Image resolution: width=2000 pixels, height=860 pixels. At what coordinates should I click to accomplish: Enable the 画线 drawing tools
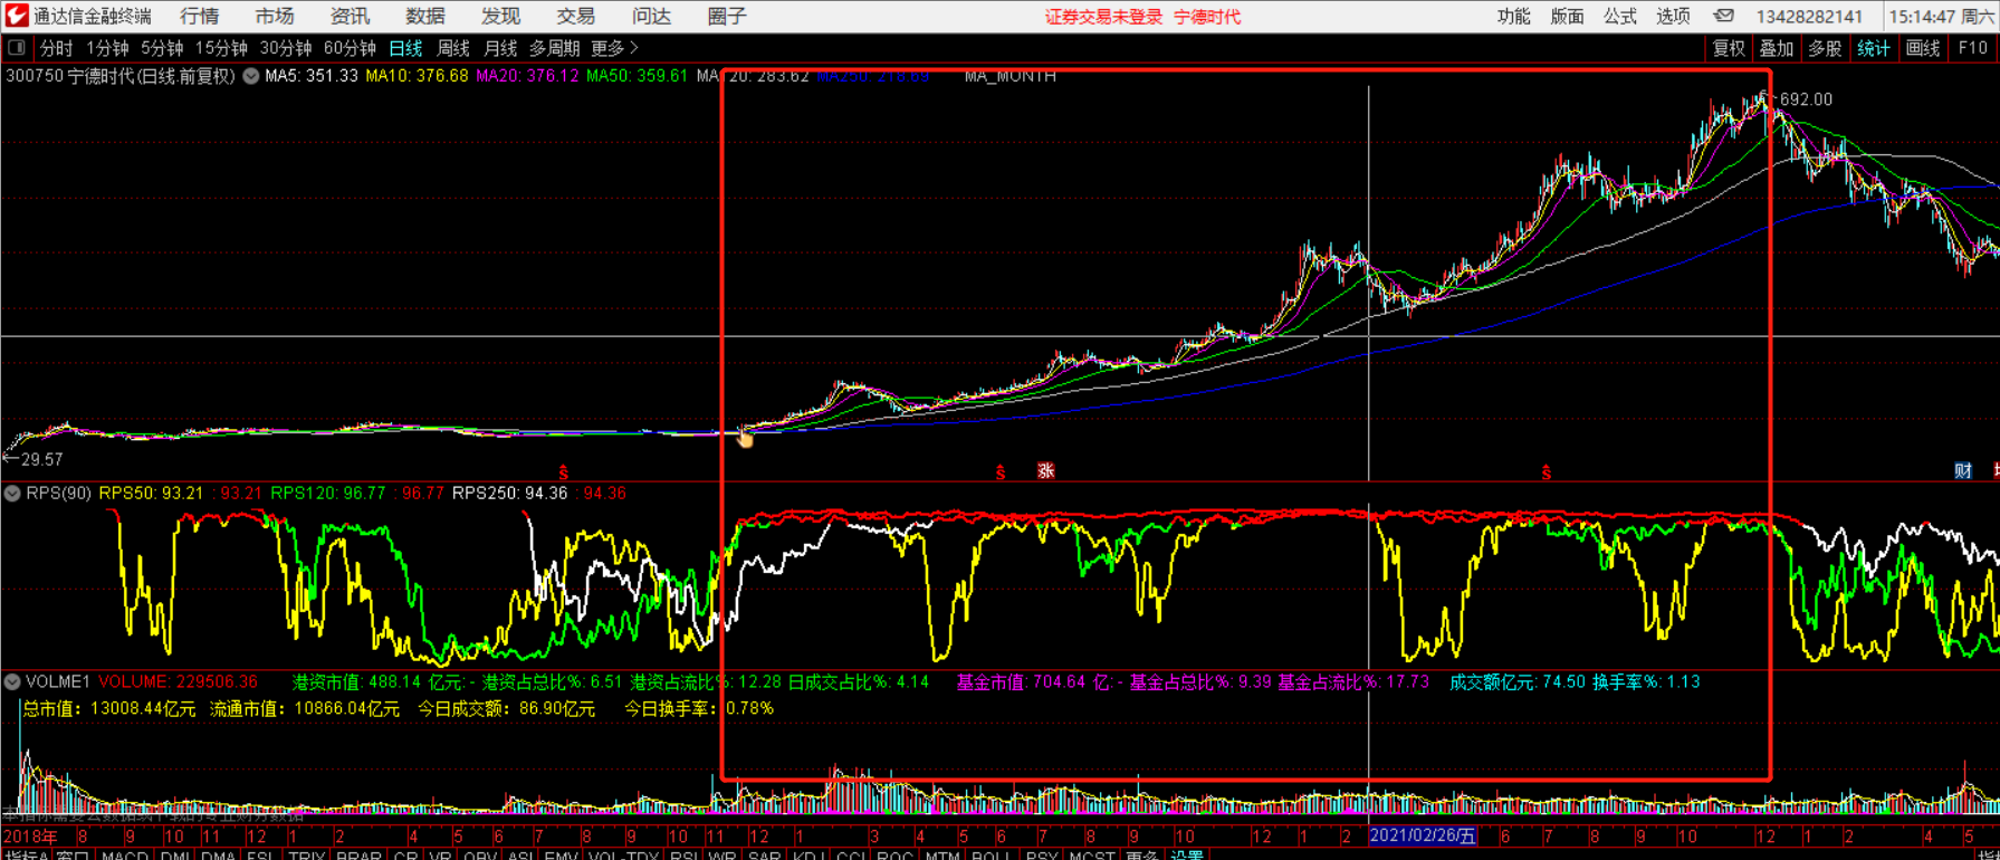pyautogui.click(x=1922, y=48)
